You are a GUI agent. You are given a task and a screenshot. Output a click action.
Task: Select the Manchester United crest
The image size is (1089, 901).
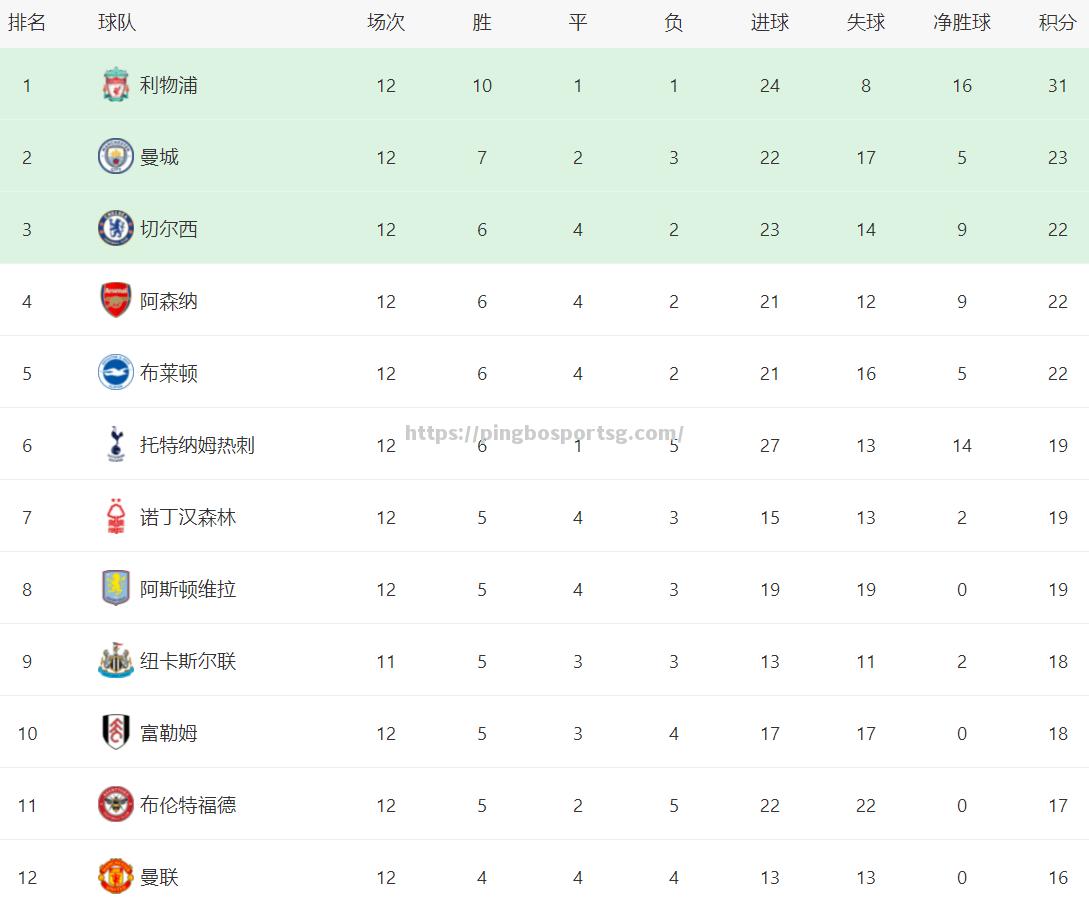(x=115, y=876)
